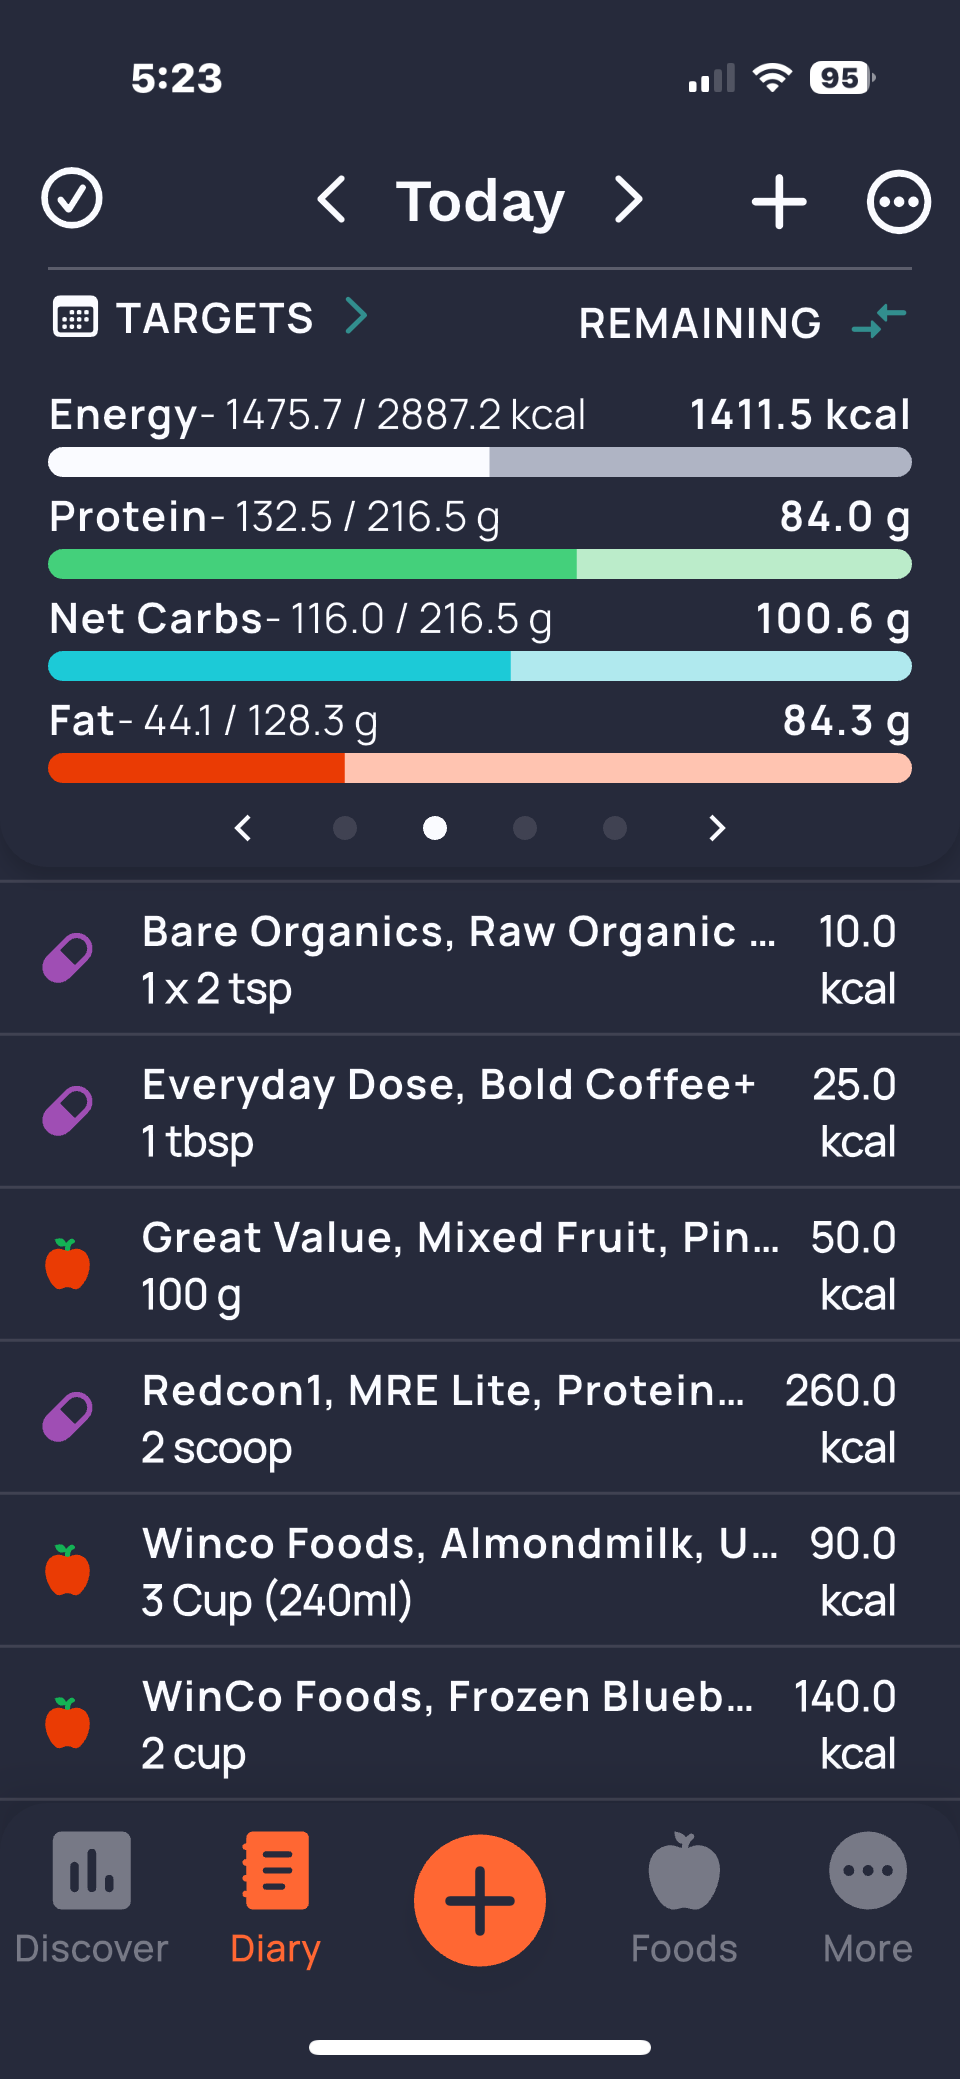The image size is (960, 2079).
Task: Tap the pill icon for Everyday Dose coffee
Action: coord(68,1111)
